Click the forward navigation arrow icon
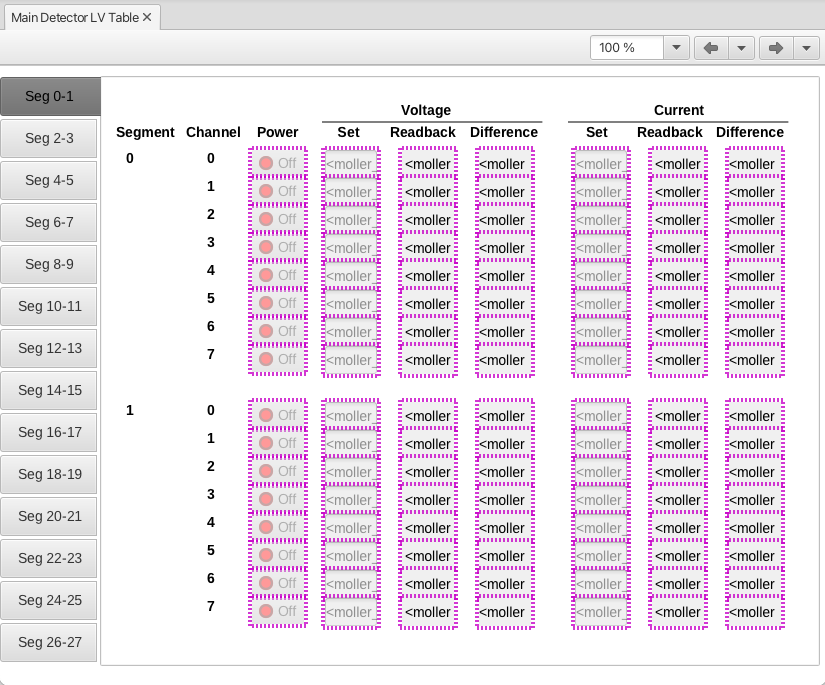This screenshot has height=685, width=825. pyautogui.click(x=776, y=48)
